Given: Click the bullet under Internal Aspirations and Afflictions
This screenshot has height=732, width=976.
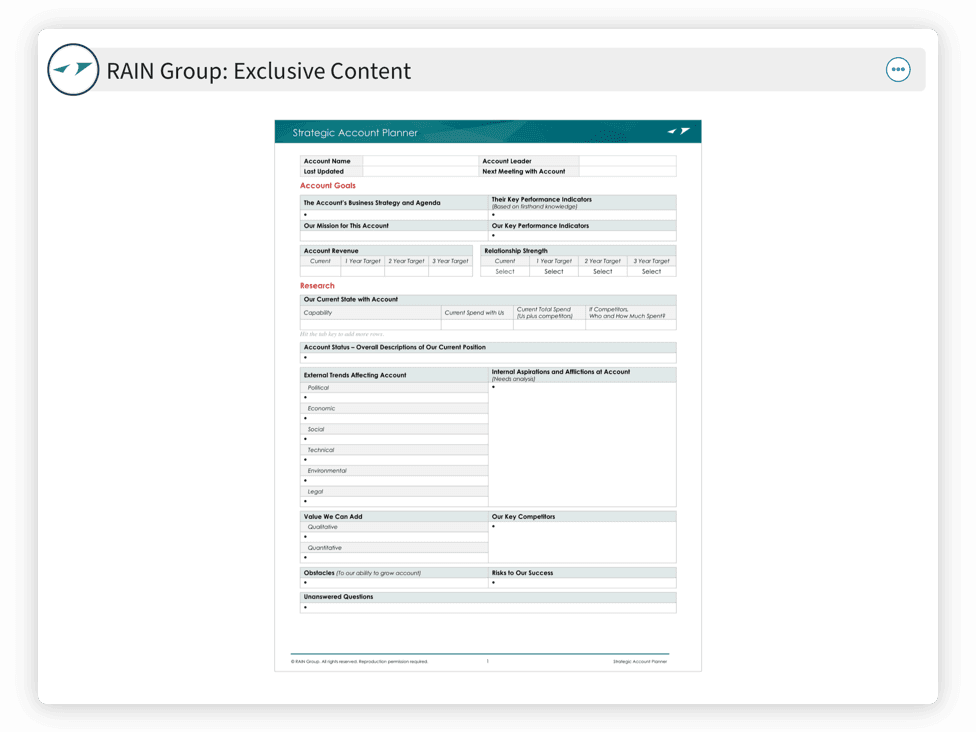Looking at the screenshot, I should click(x=491, y=389).
